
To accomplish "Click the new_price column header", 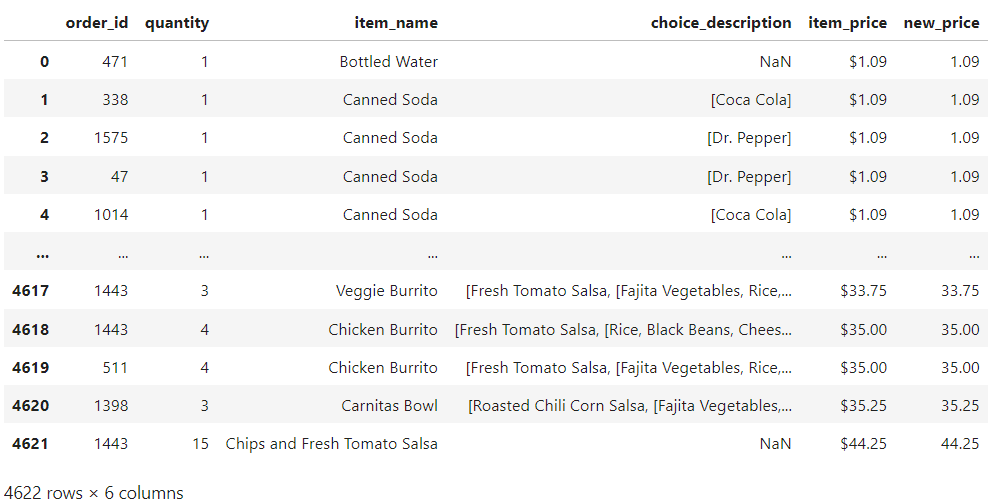I will [x=941, y=23].
